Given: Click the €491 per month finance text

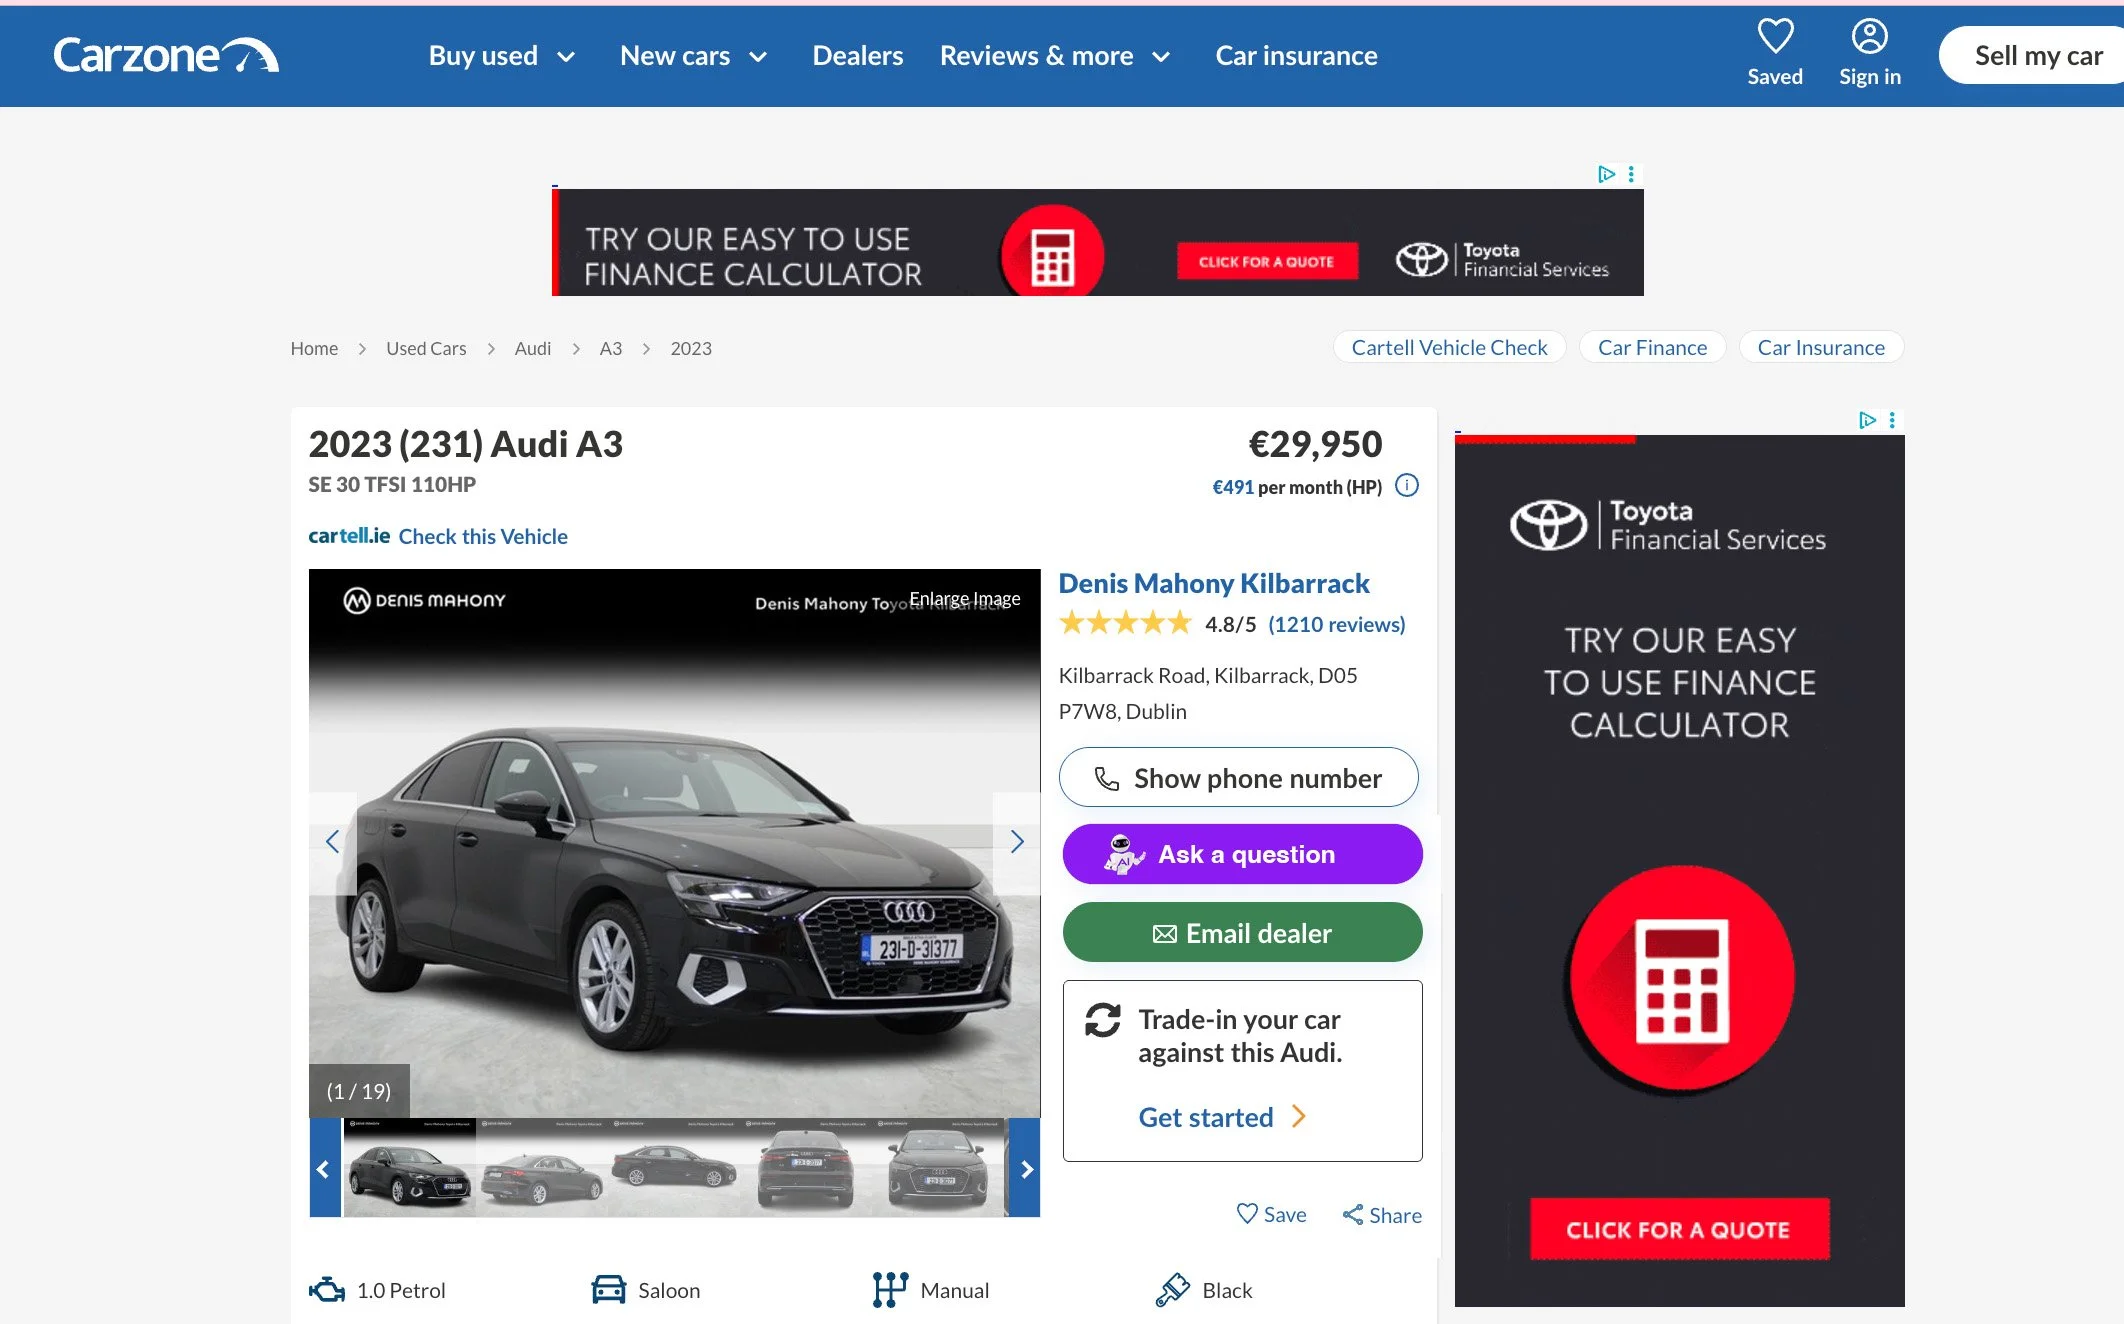Looking at the screenshot, I should coord(1297,487).
